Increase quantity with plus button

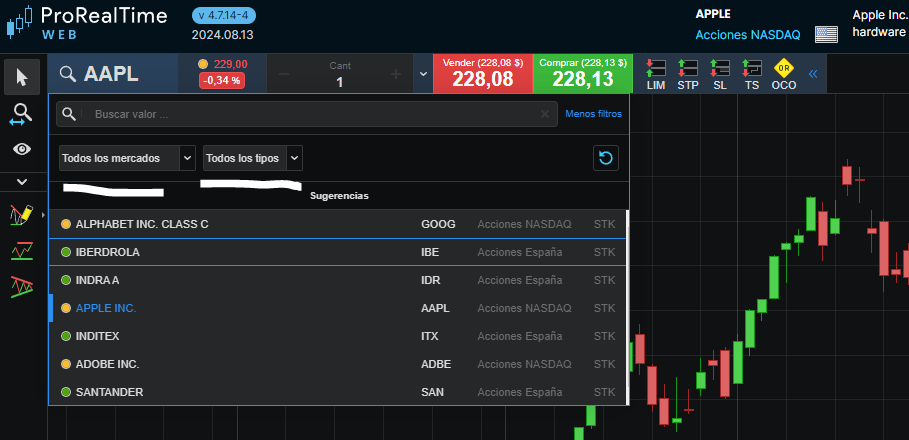pos(396,74)
